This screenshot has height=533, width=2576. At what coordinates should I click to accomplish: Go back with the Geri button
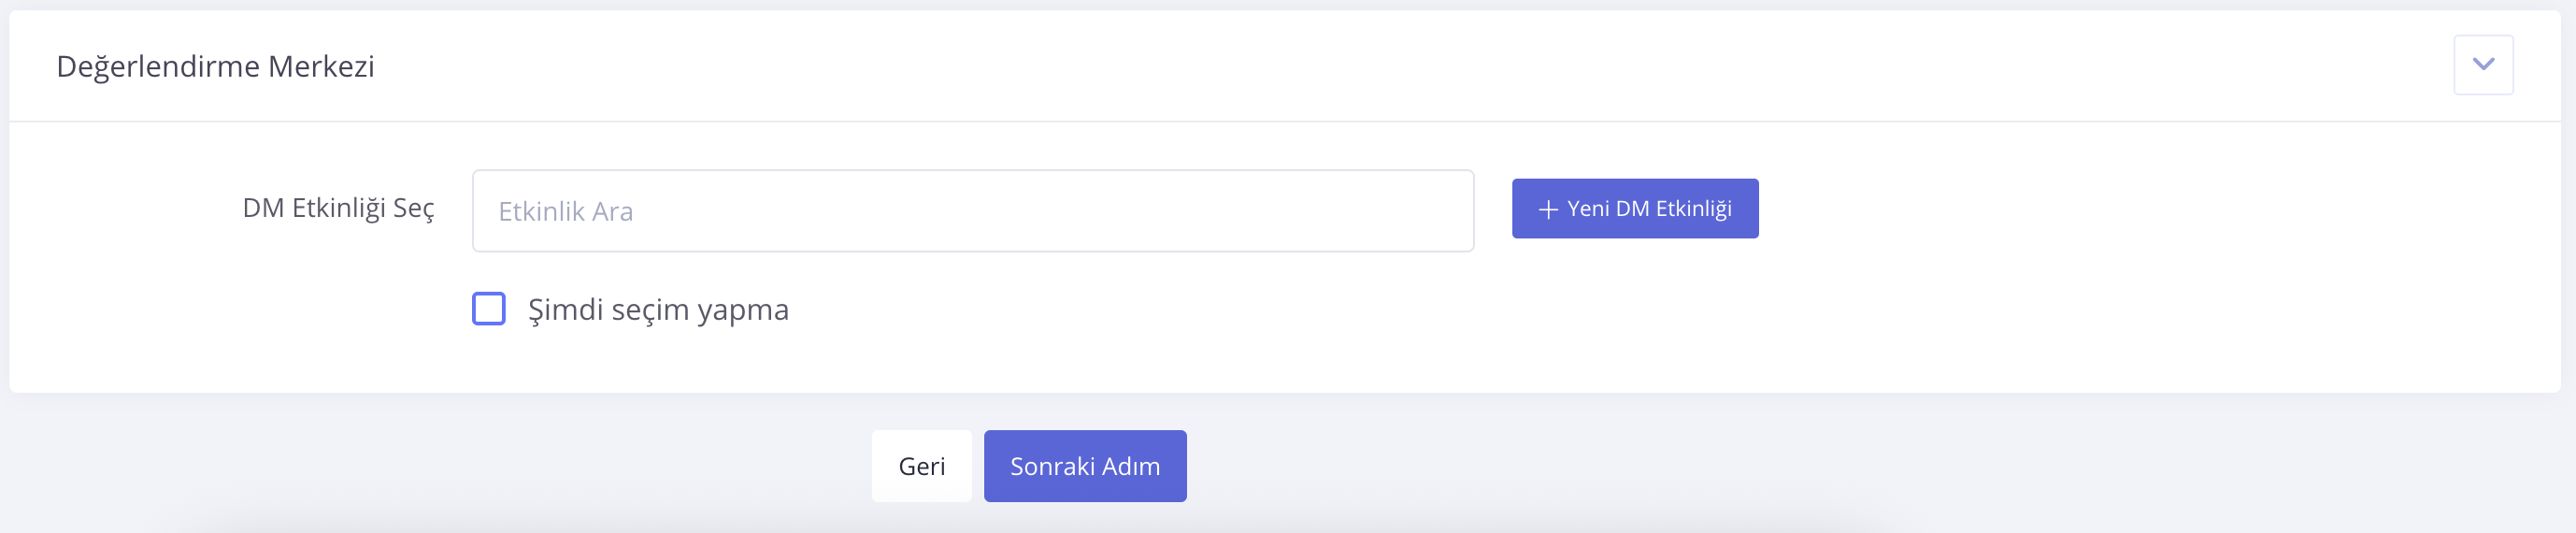point(921,466)
